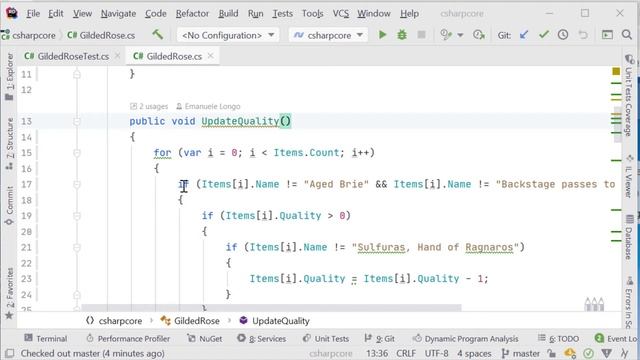Show Git history clock icon
Screen dimensions: 640x360
point(563,35)
